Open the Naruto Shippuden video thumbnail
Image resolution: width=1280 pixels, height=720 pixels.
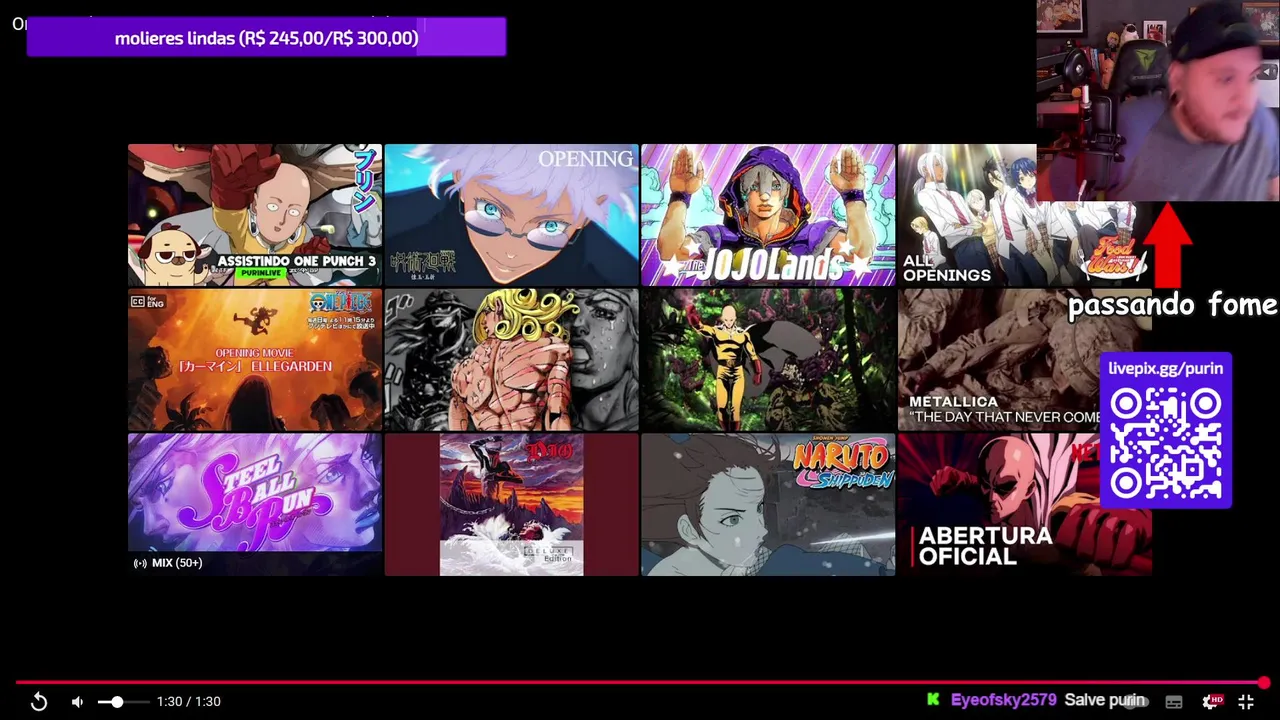(768, 505)
